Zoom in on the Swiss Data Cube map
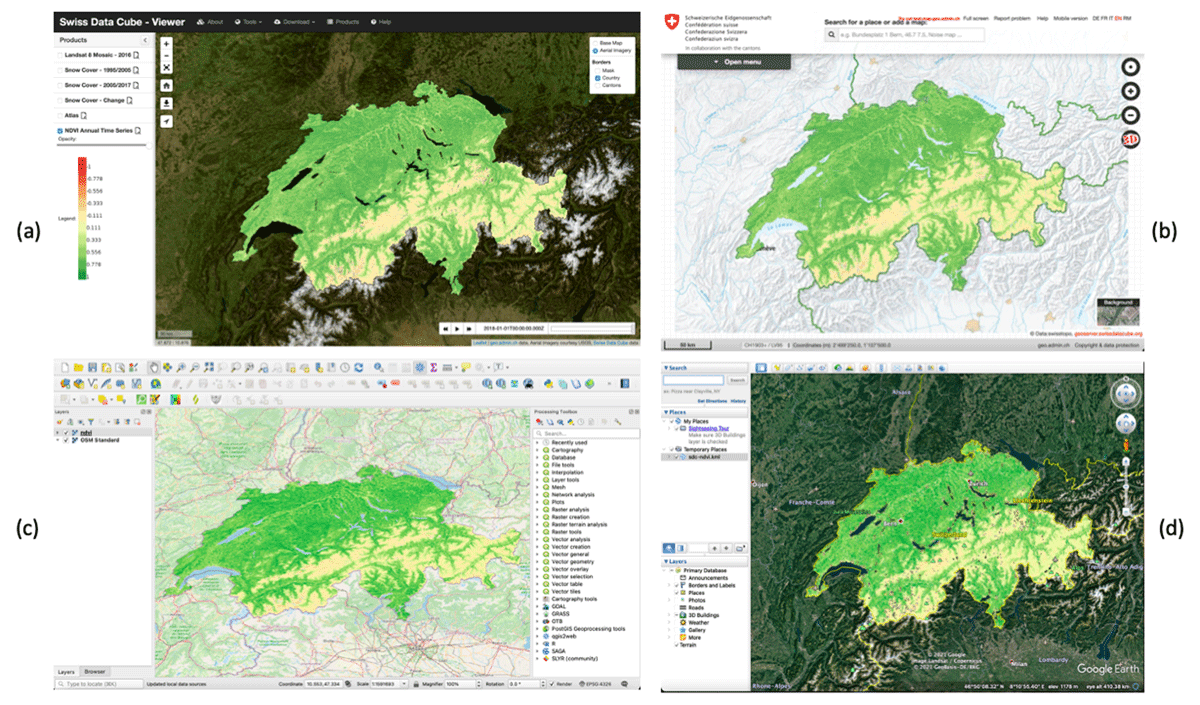The image size is (1200, 705). pos(166,44)
